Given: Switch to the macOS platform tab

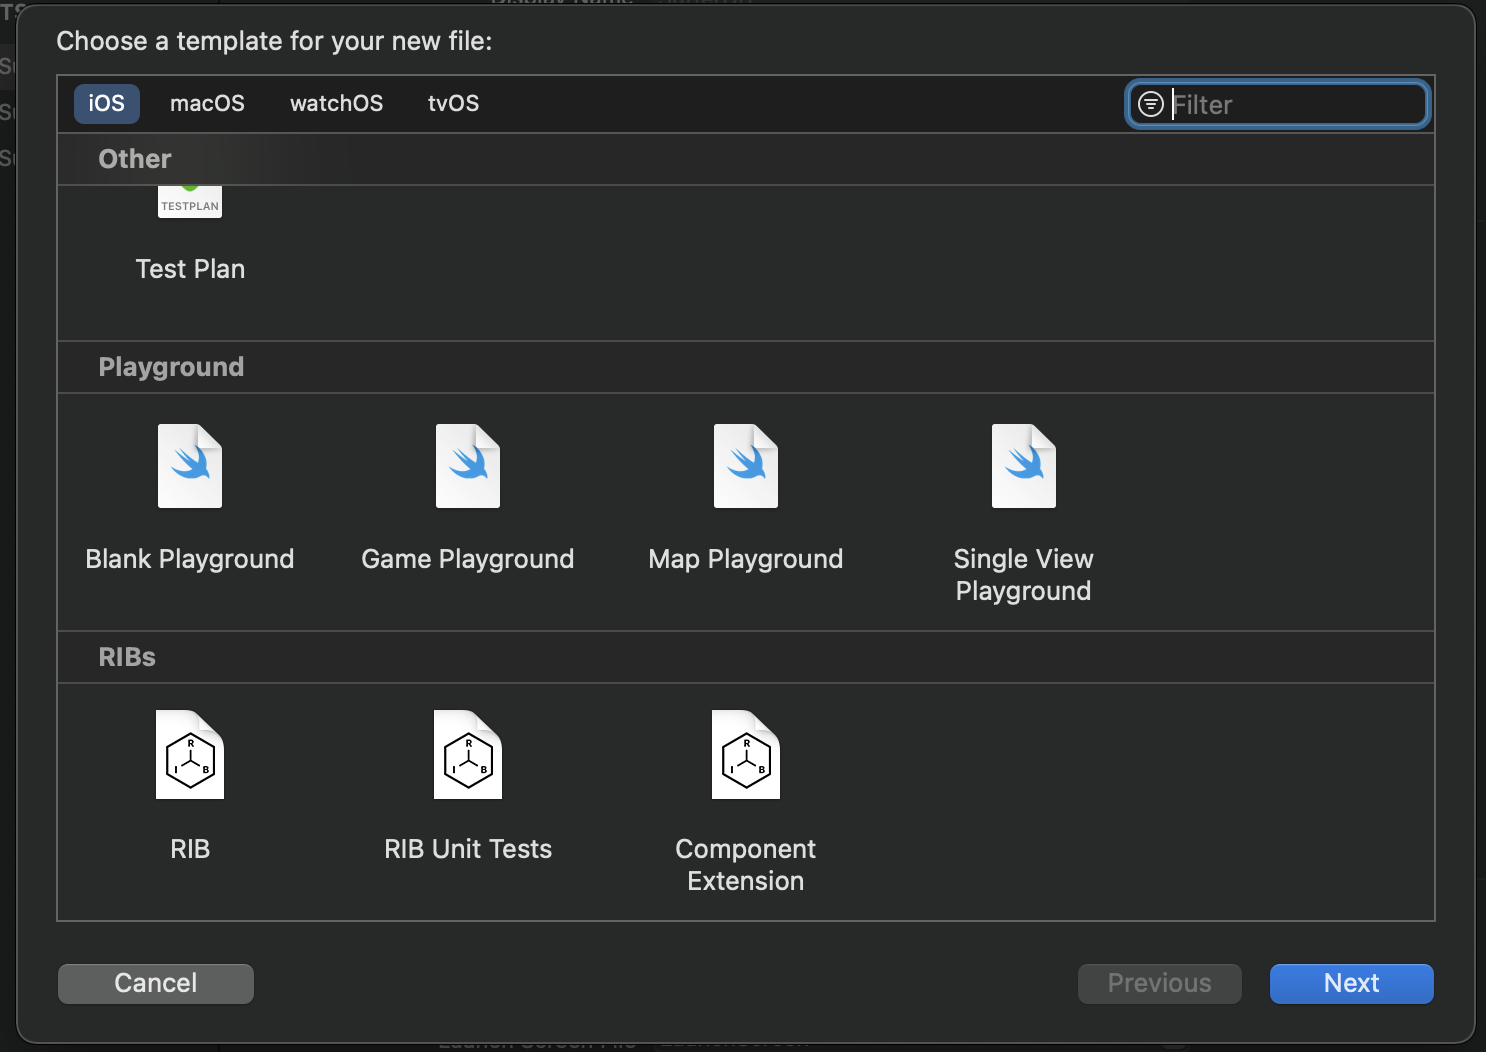Looking at the screenshot, I should pyautogui.click(x=207, y=104).
